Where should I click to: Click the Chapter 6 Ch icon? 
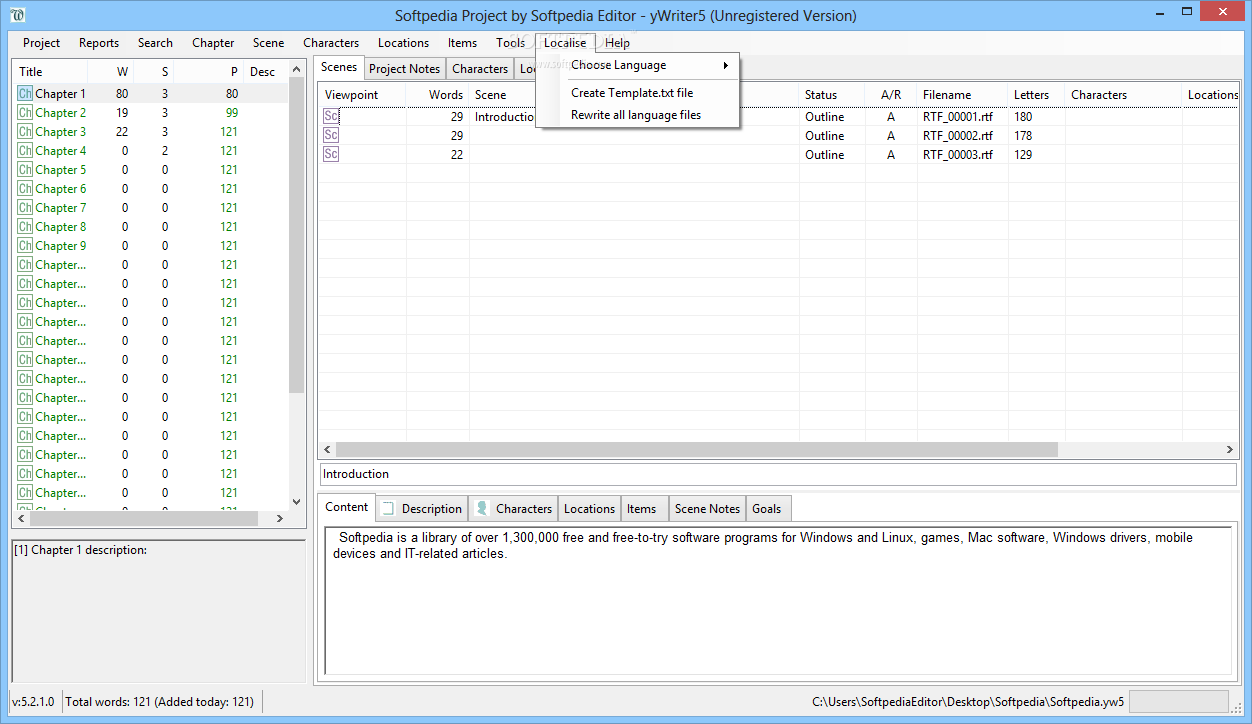(25, 189)
